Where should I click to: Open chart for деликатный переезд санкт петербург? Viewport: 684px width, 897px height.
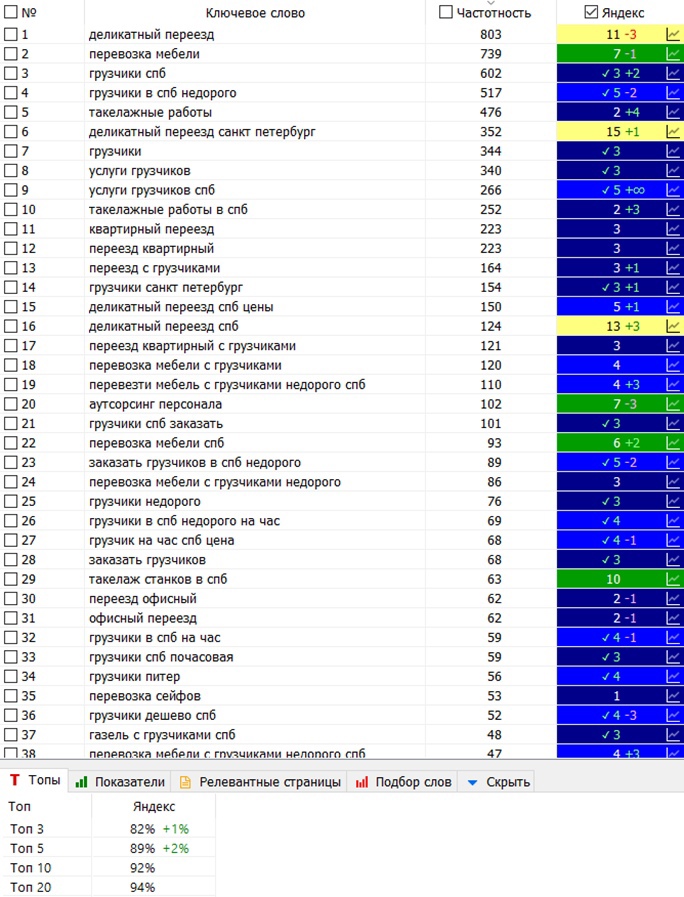pos(673,132)
